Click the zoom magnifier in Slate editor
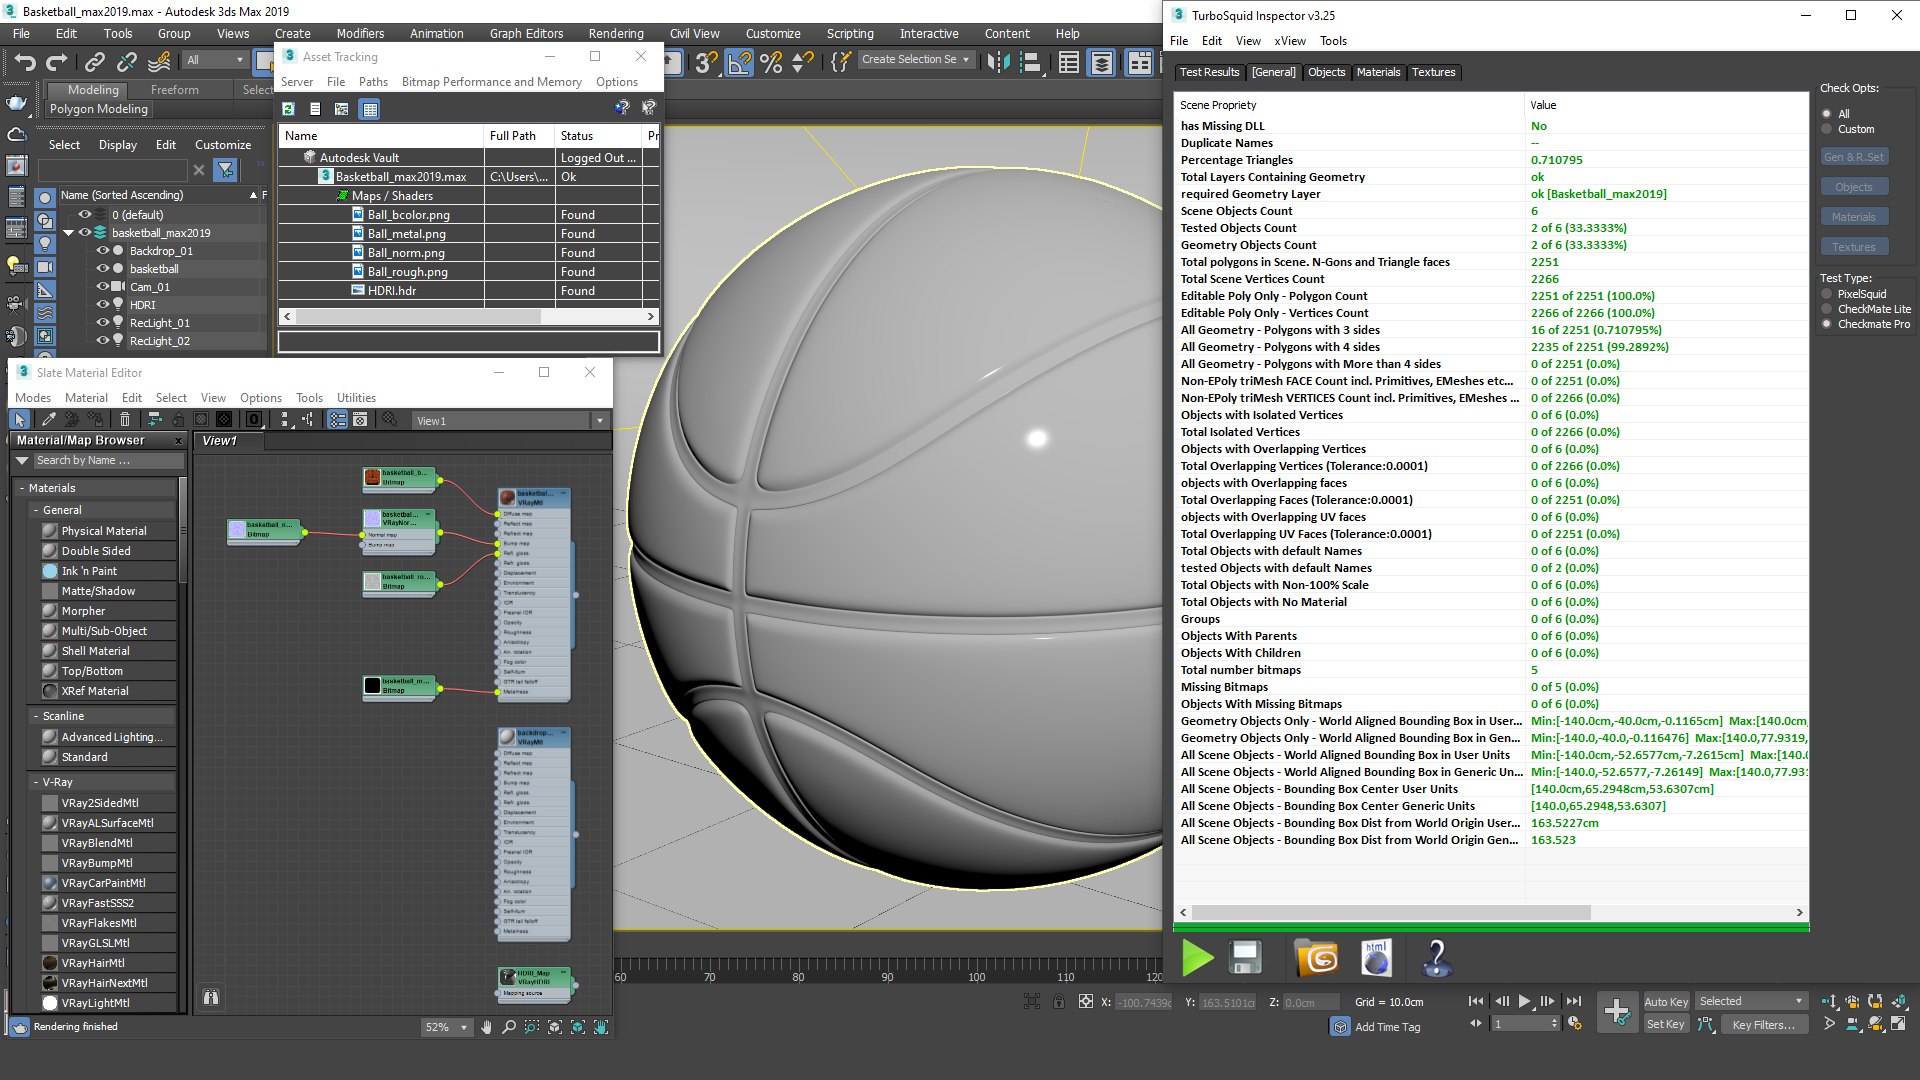The height and width of the screenshot is (1080, 1920). 509,1027
